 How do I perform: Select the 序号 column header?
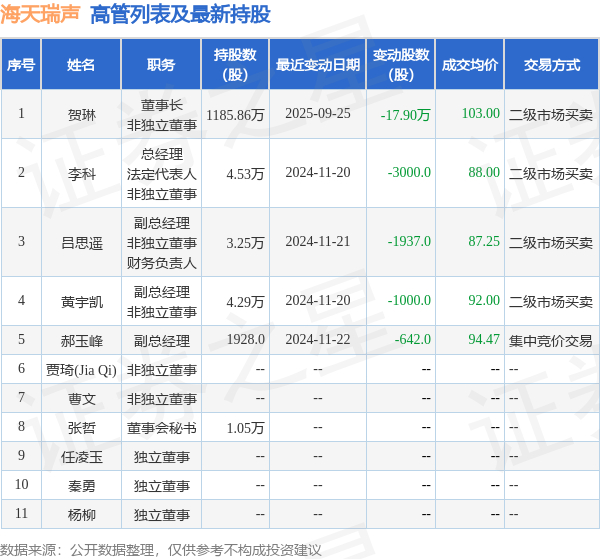pos(21,64)
